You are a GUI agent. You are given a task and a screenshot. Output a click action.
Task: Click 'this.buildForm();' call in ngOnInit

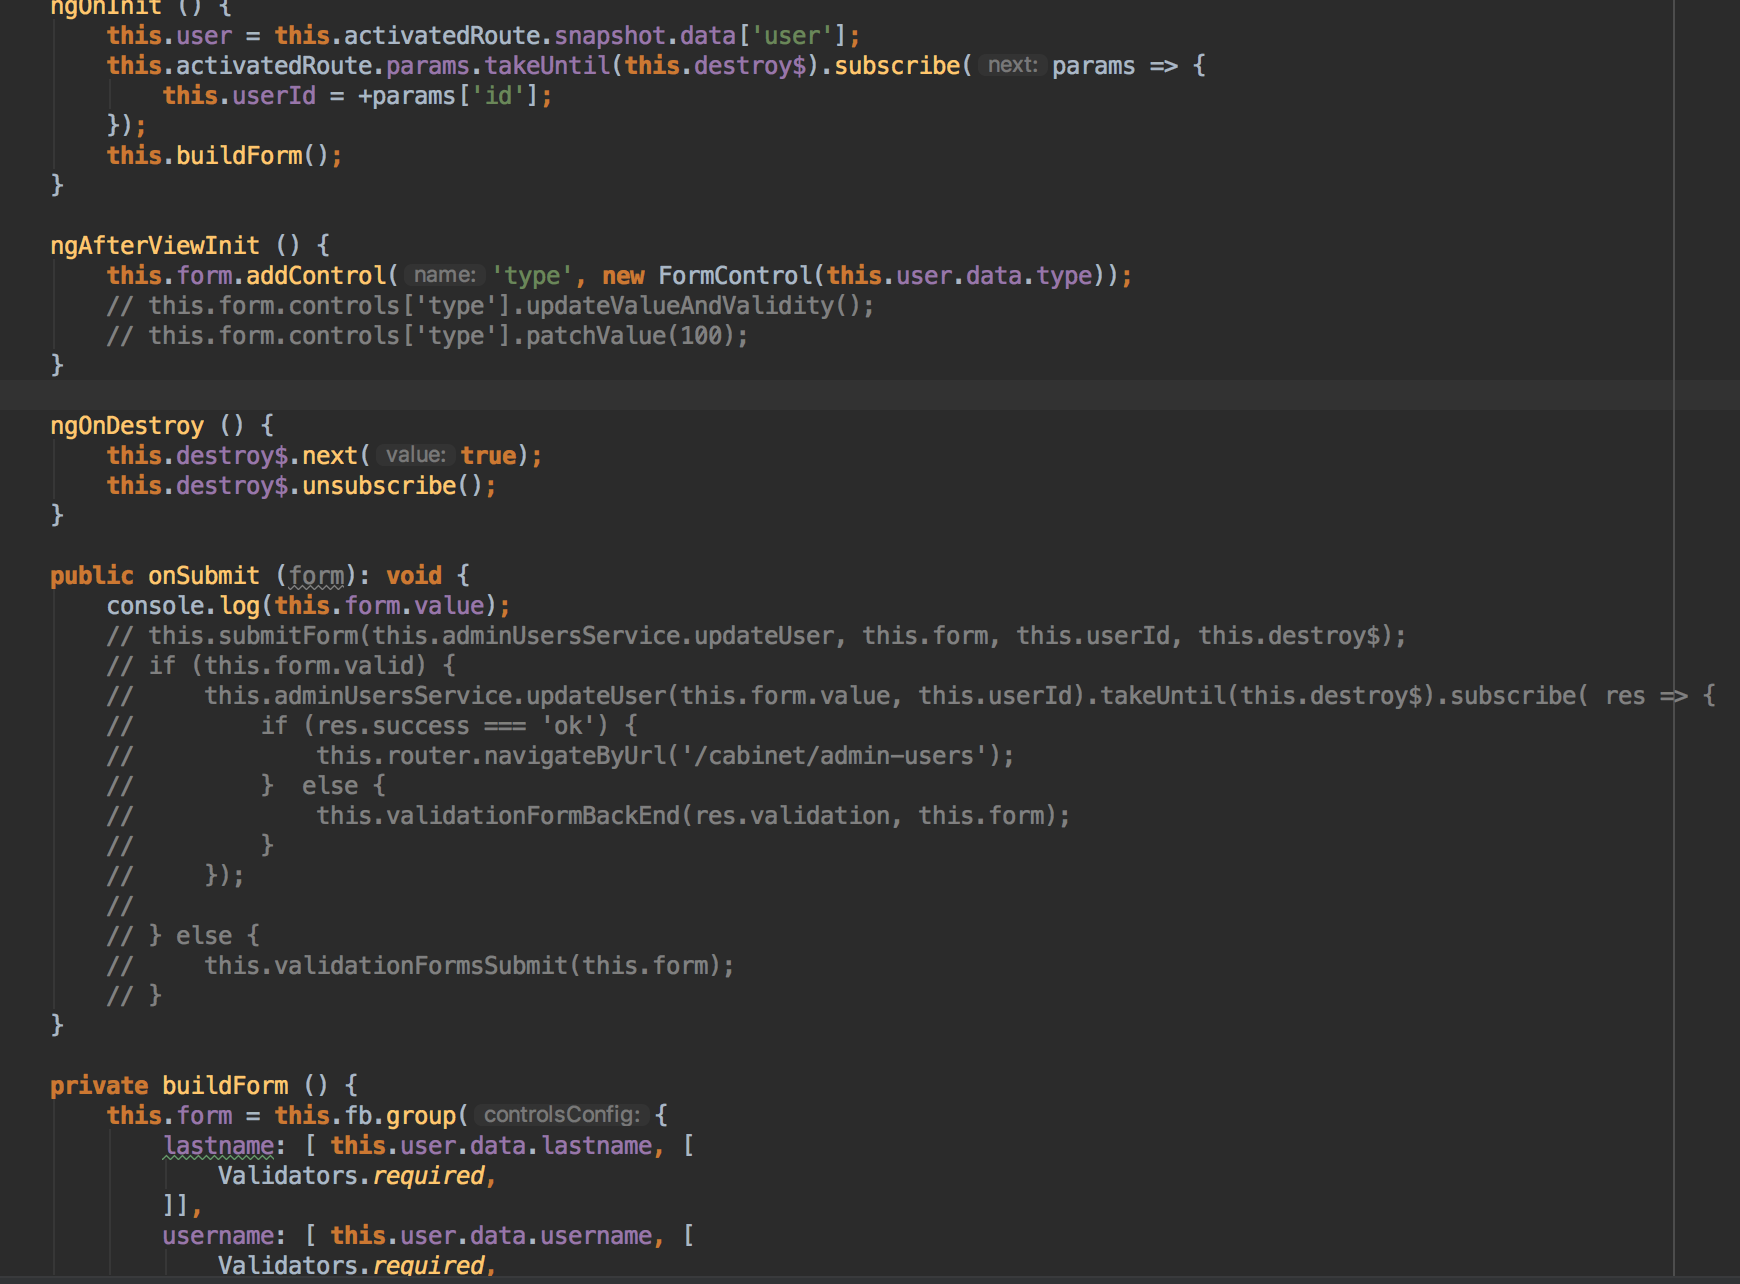click(224, 156)
